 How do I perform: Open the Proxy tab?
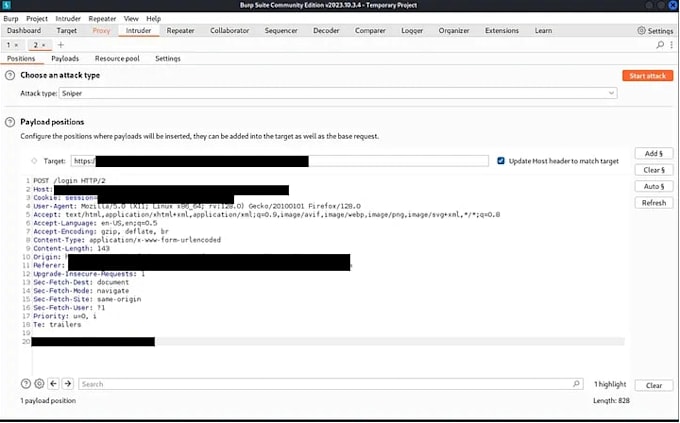[101, 30]
